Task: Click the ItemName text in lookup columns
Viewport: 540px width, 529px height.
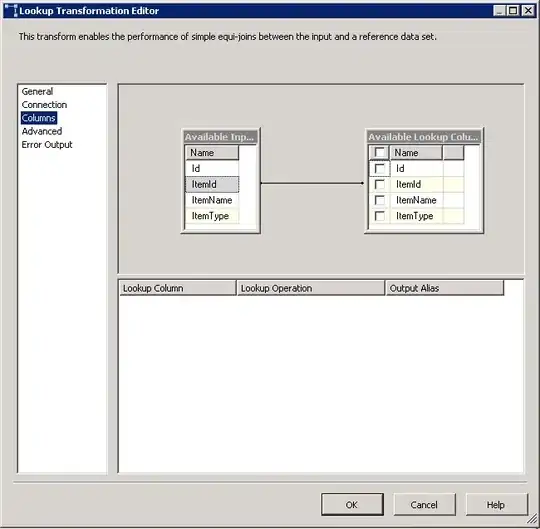Action: point(416,200)
